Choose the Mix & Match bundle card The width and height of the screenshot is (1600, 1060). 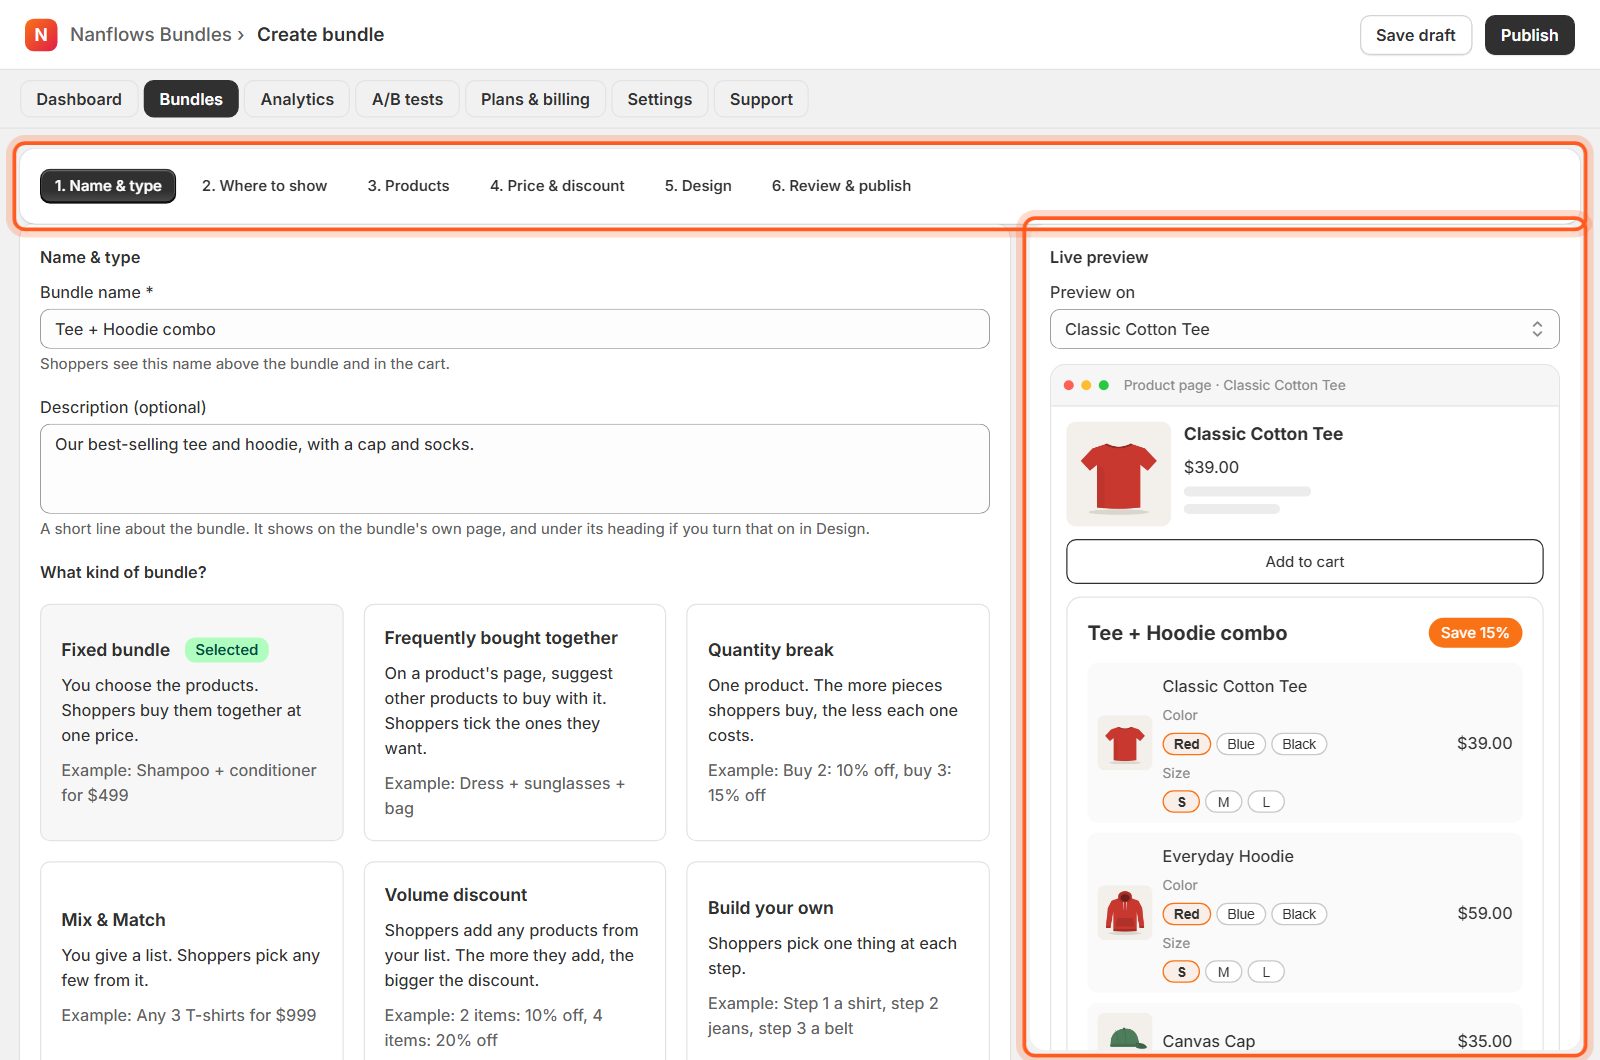point(192,960)
